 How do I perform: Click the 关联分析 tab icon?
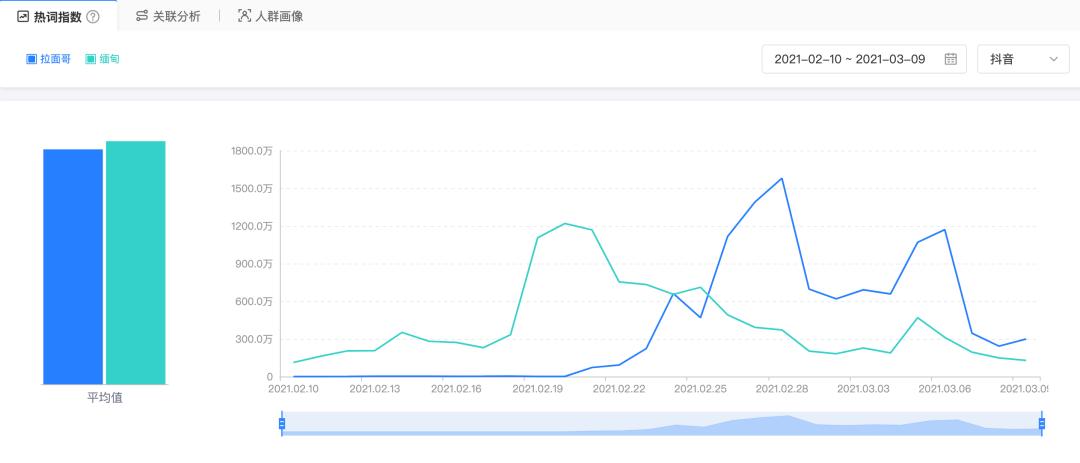(142, 16)
